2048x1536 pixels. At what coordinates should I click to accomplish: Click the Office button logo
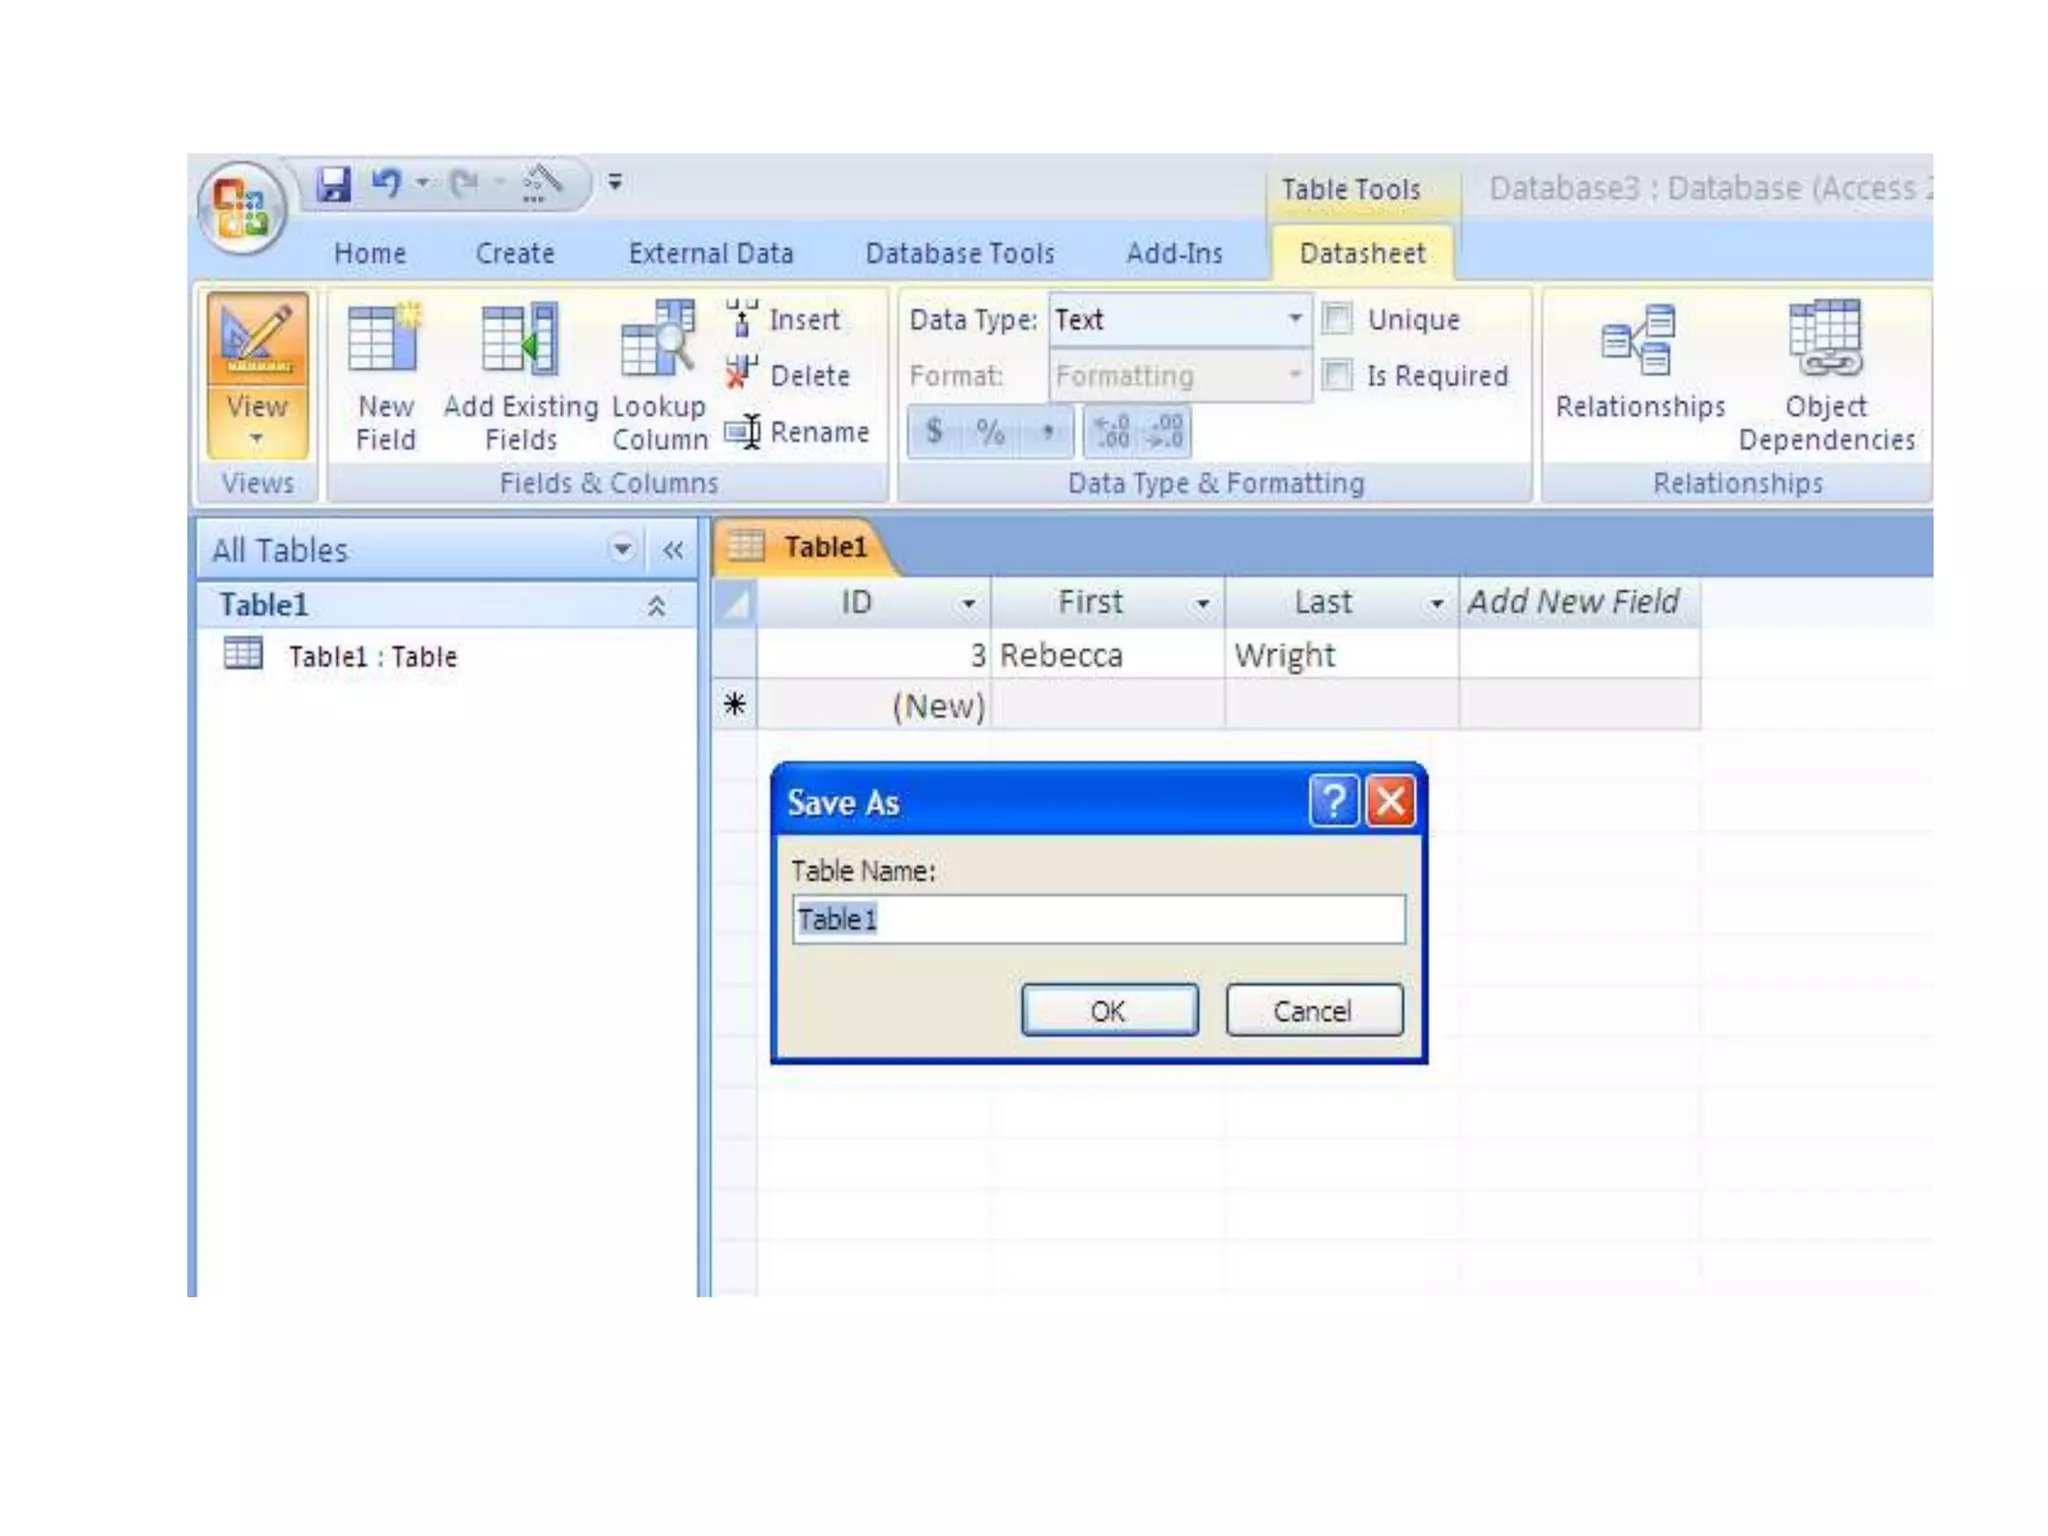click(x=241, y=207)
